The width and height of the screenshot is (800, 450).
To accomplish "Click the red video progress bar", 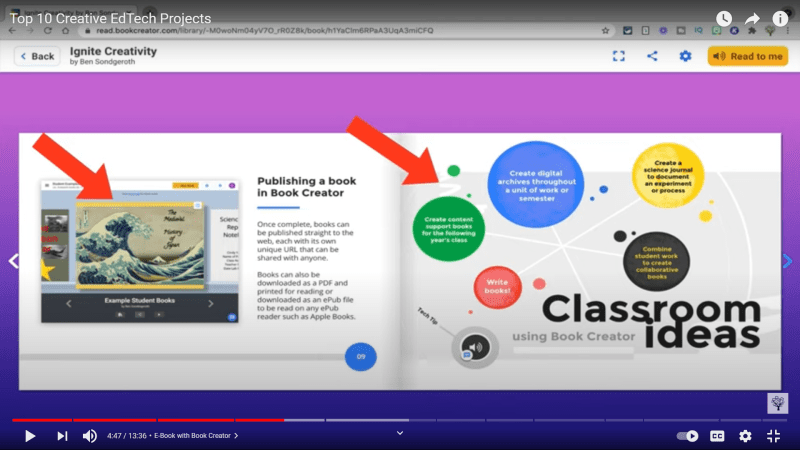I will (150, 420).
